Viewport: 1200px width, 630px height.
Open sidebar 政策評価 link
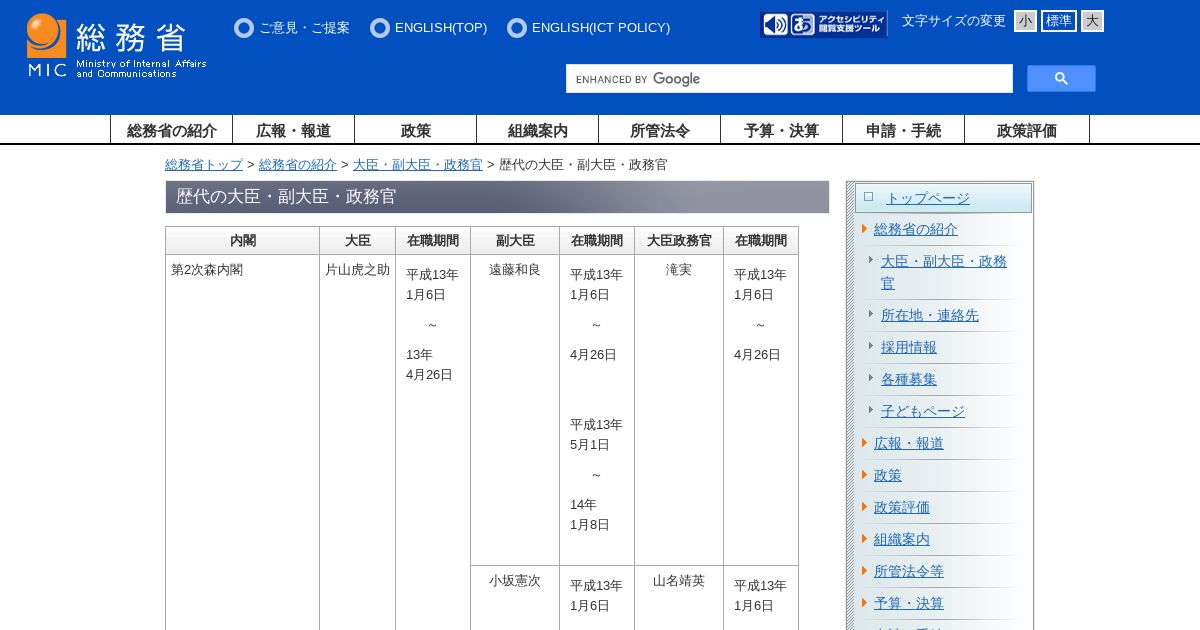902,507
